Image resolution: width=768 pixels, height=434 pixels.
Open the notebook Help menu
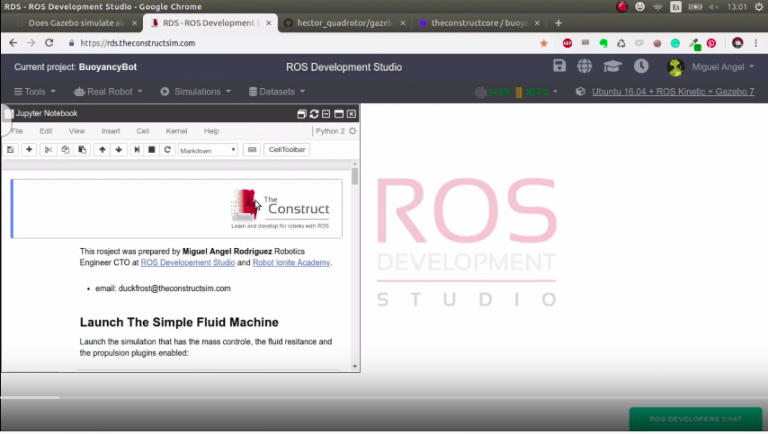click(x=211, y=131)
